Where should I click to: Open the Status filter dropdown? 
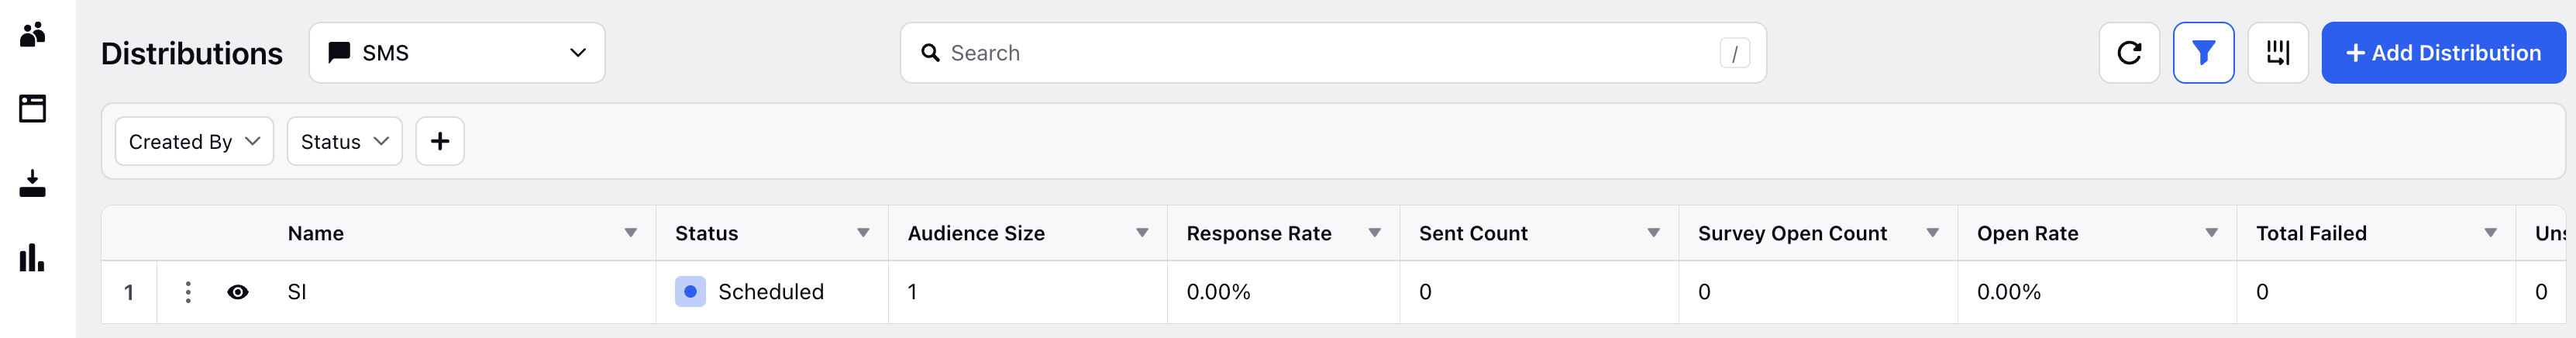tap(344, 141)
